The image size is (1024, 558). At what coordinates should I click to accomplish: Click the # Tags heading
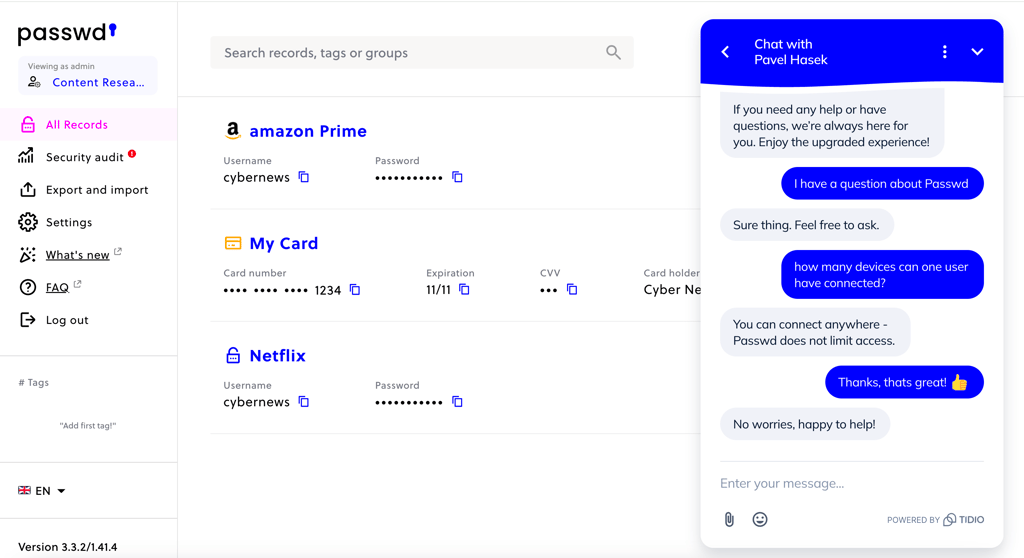coord(33,382)
